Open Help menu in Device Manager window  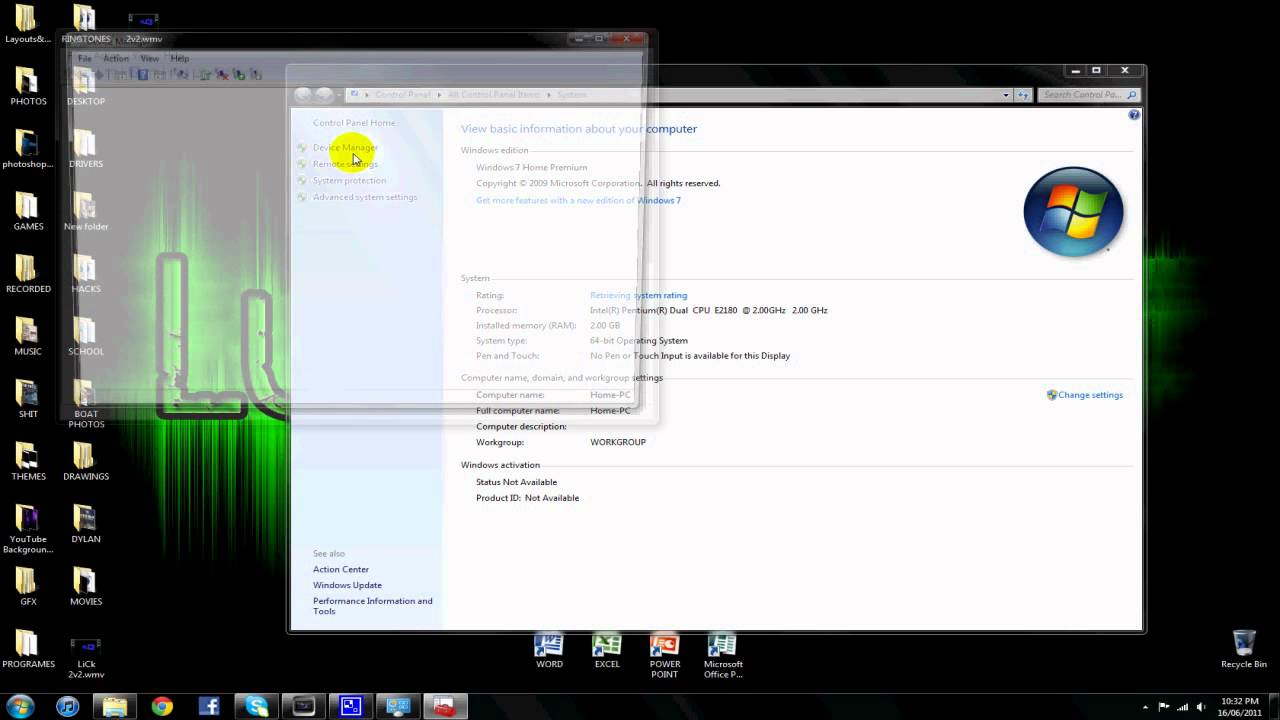pos(180,58)
